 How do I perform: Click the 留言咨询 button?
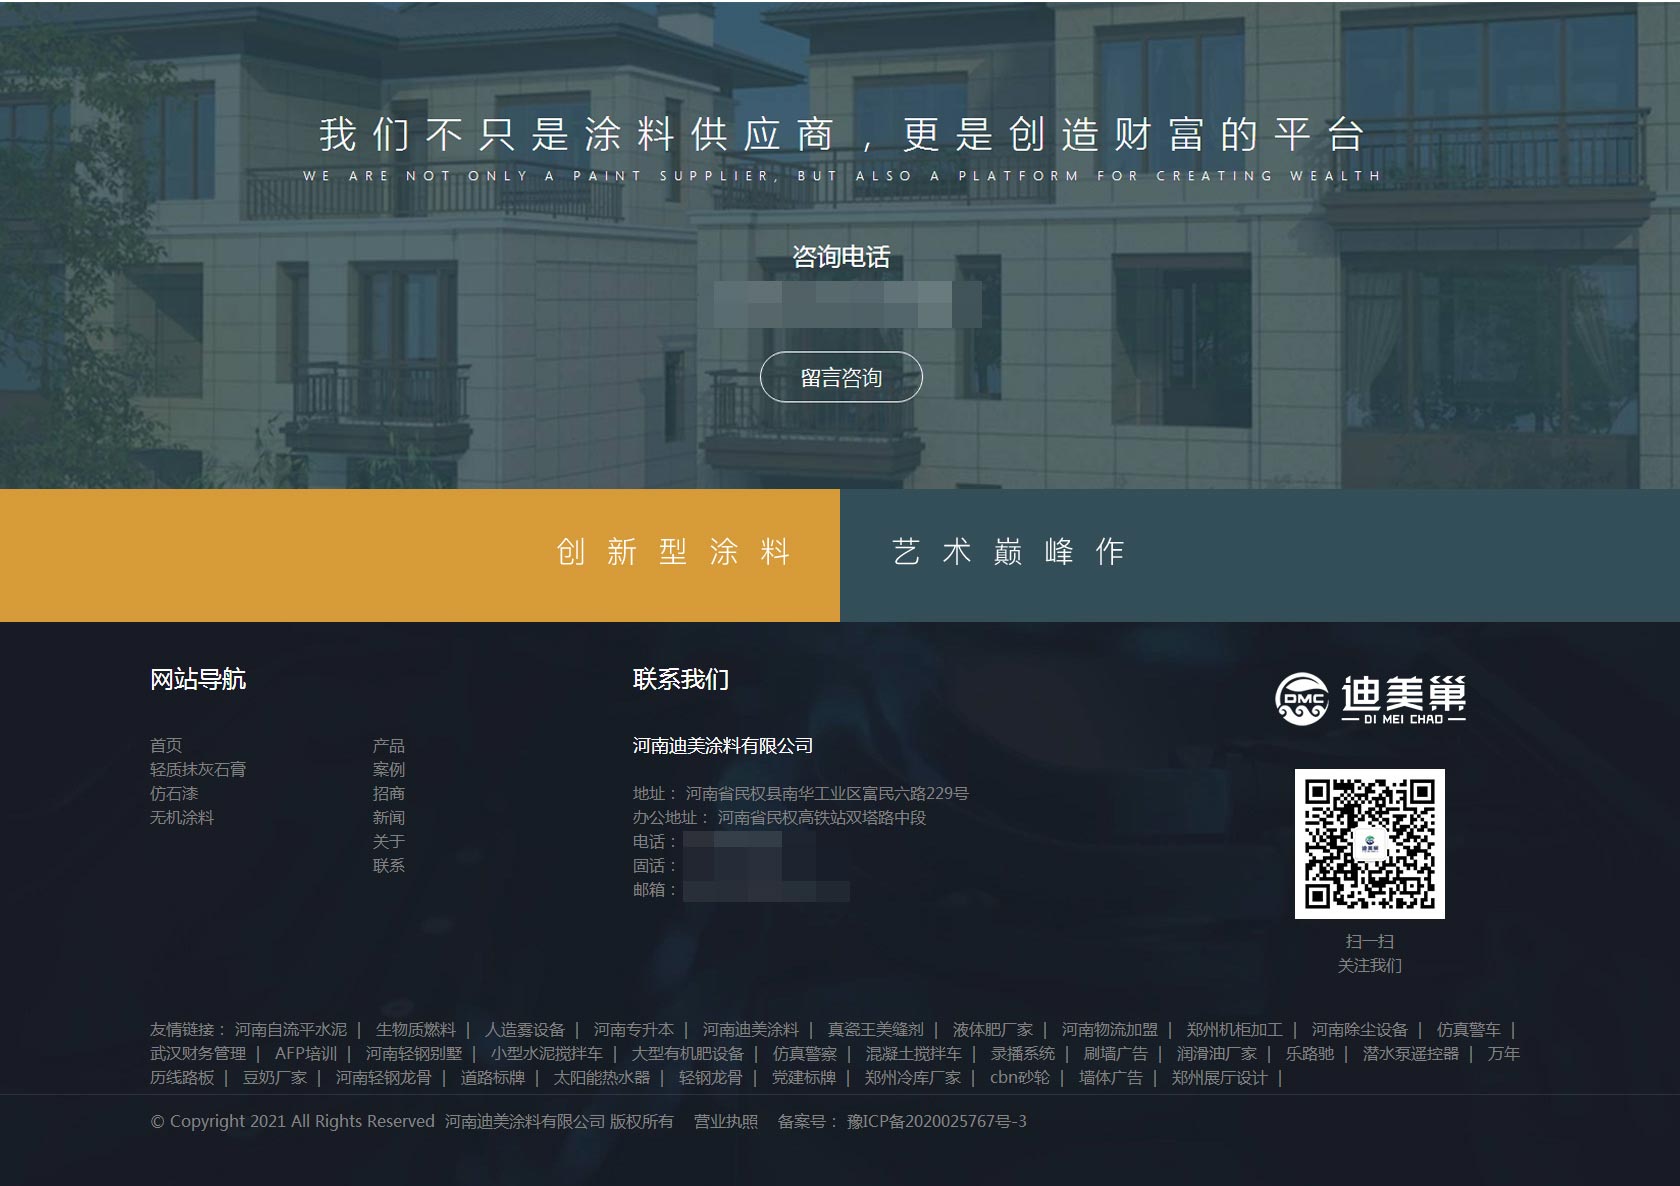[841, 377]
